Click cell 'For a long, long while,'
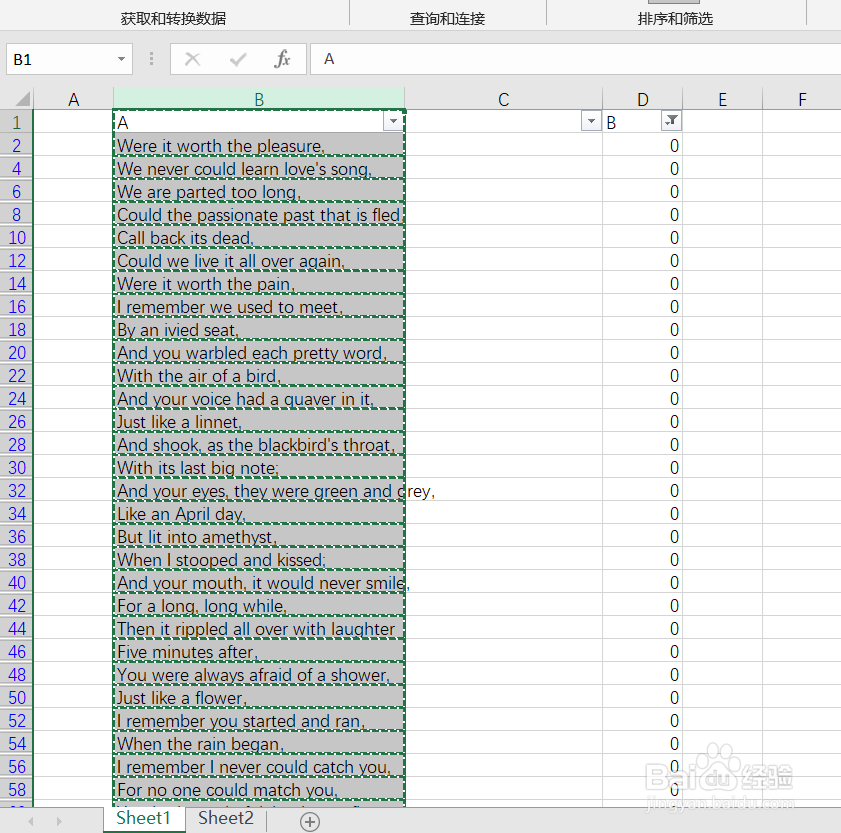 [259, 606]
